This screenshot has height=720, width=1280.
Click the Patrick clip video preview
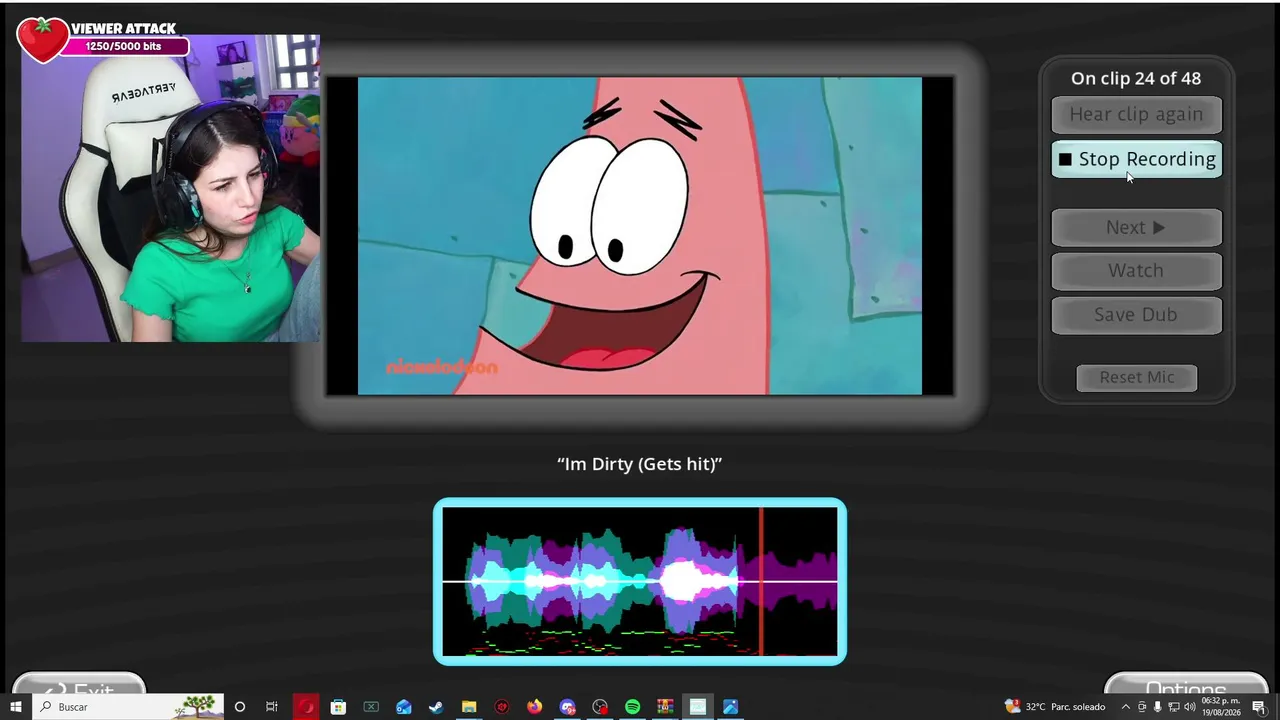tap(640, 236)
